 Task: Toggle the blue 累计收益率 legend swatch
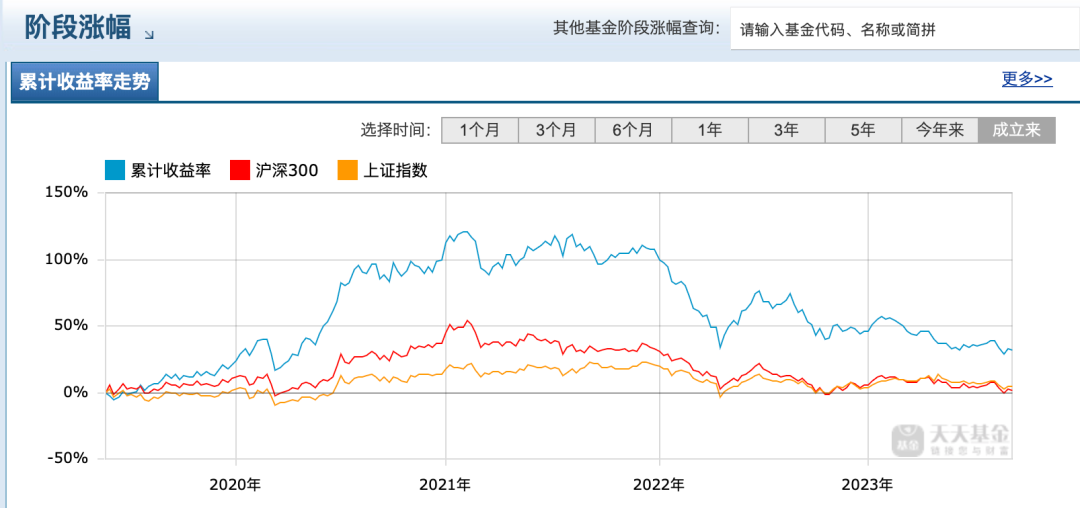pos(115,170)
